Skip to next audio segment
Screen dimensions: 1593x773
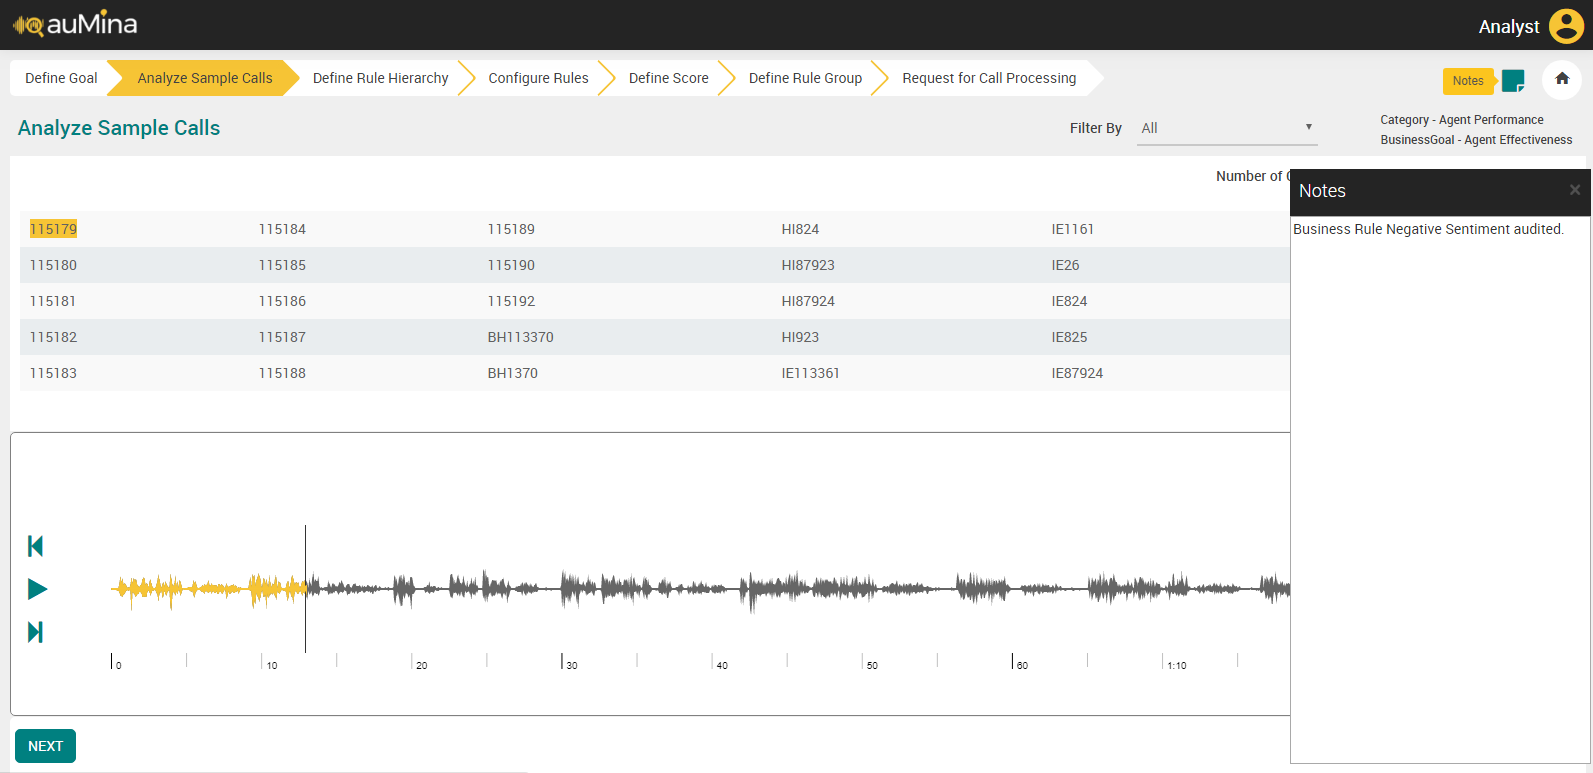(x=36, y=632)
